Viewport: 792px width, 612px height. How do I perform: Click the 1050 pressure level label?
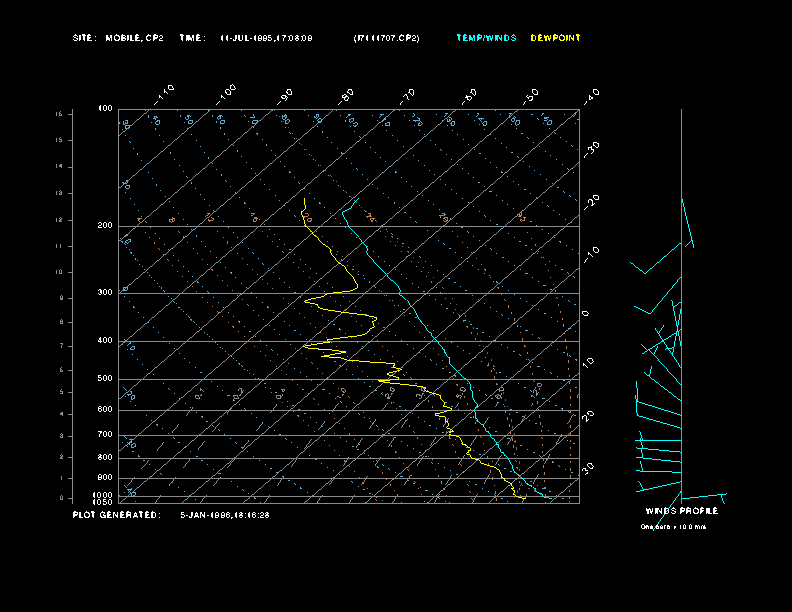(x=103, y=502)
